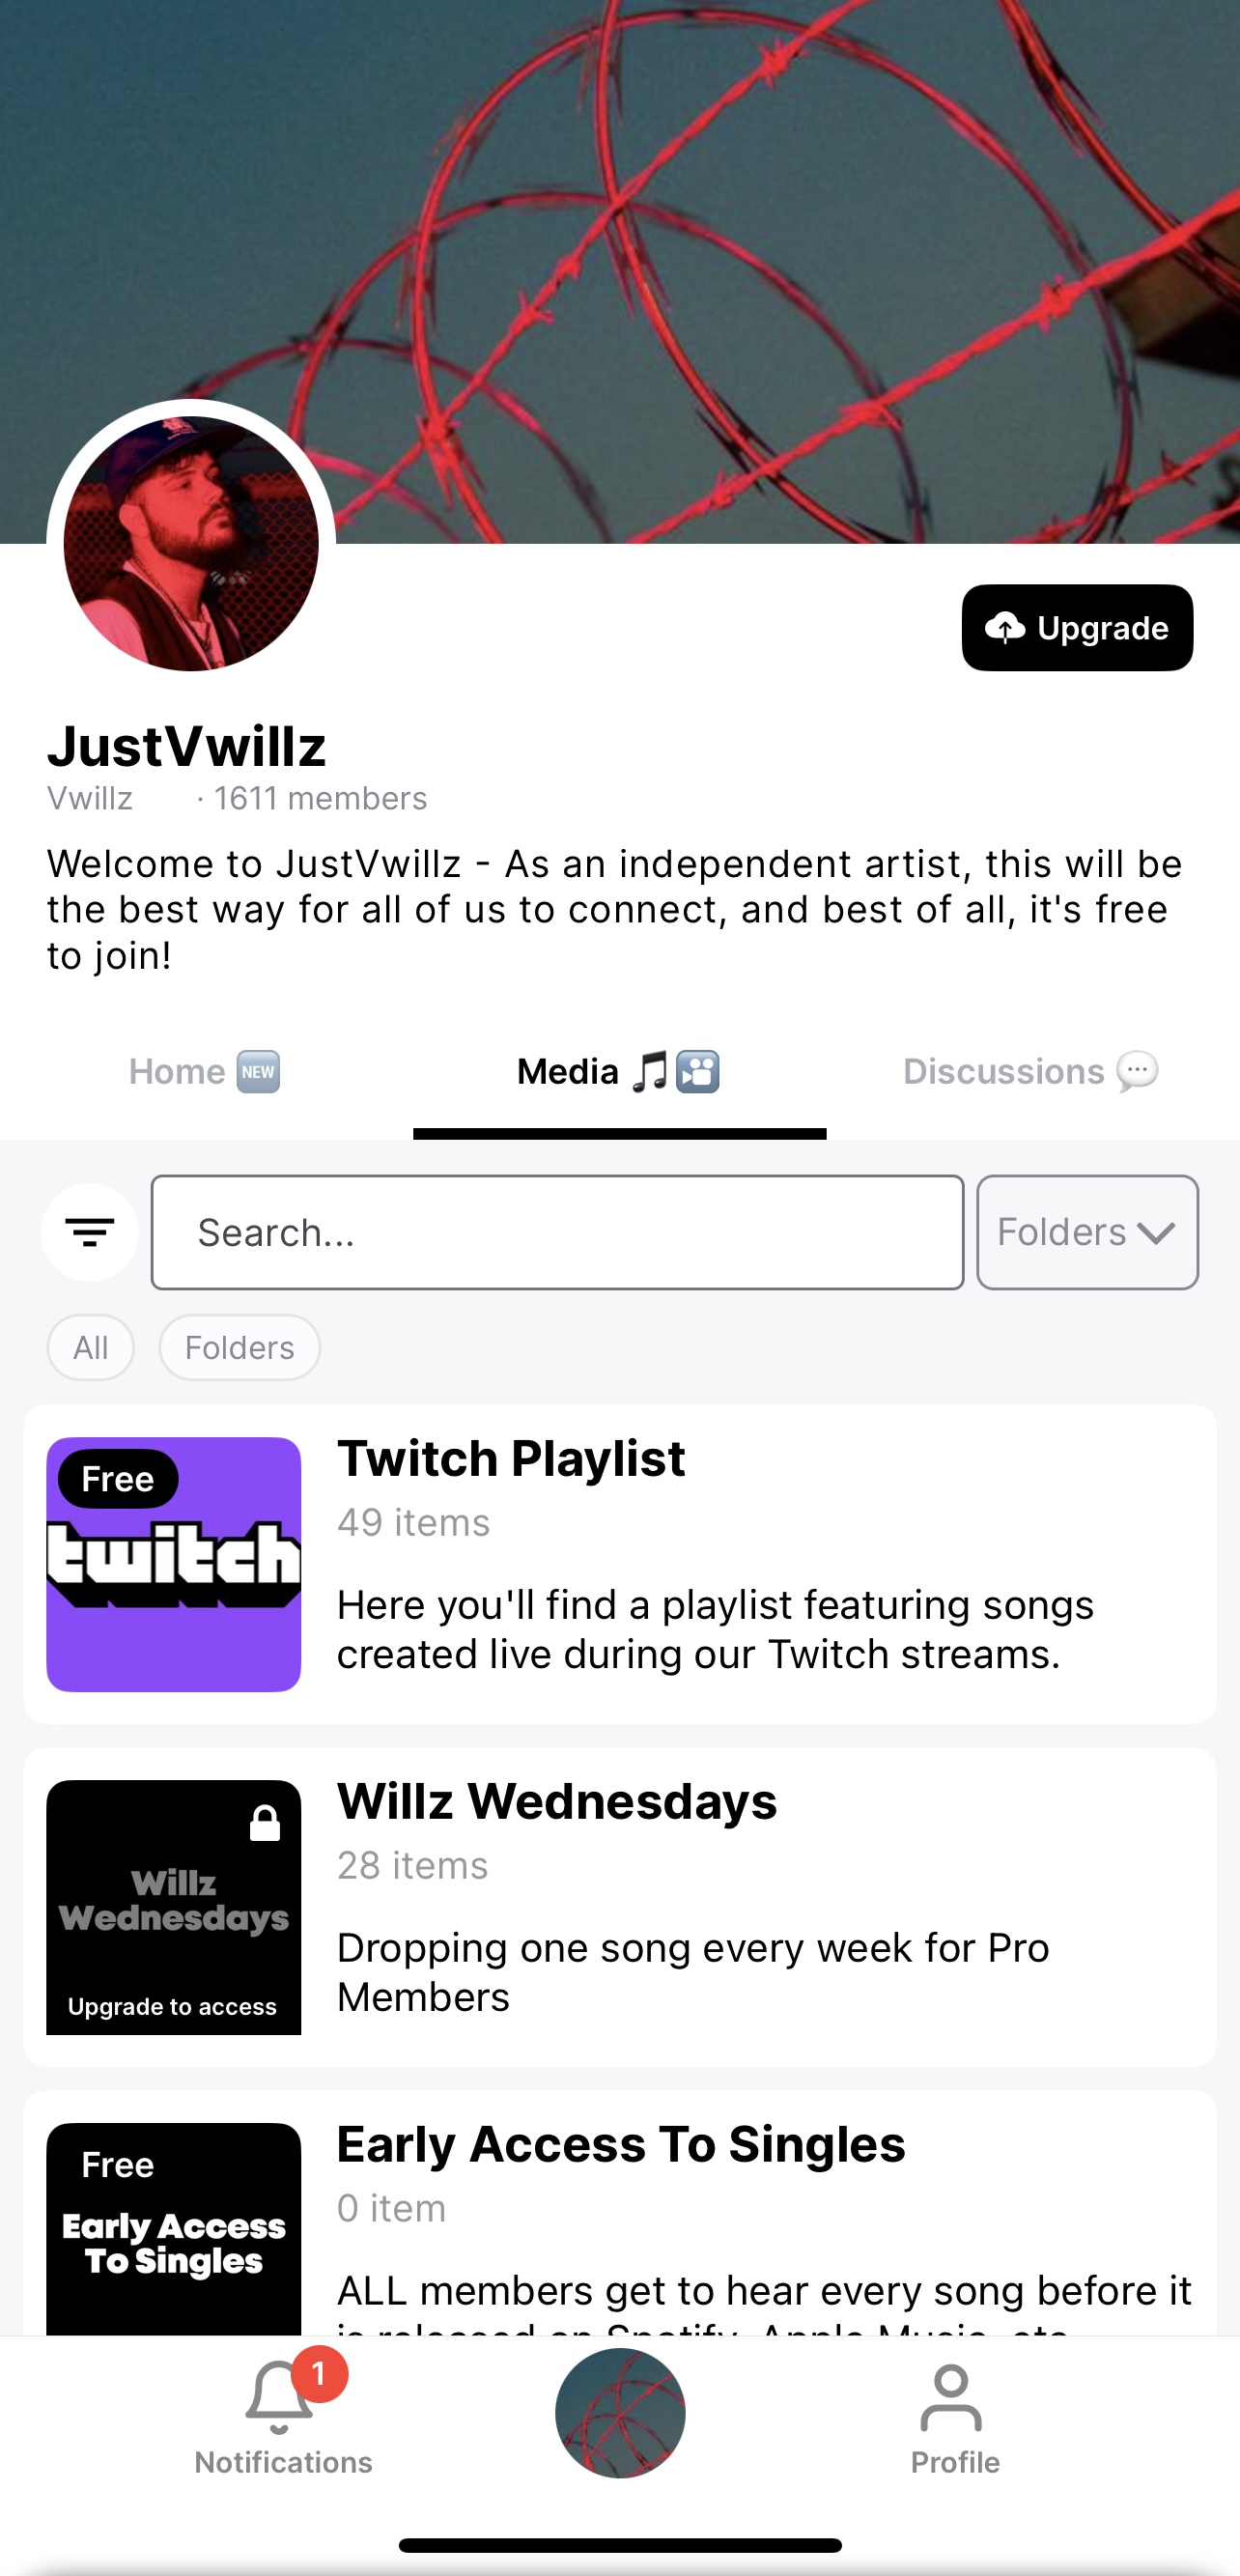Screen dimensions: 1240x2576
Task: Tap JustVwillz circular profile picture
Action: click(191, 543)
